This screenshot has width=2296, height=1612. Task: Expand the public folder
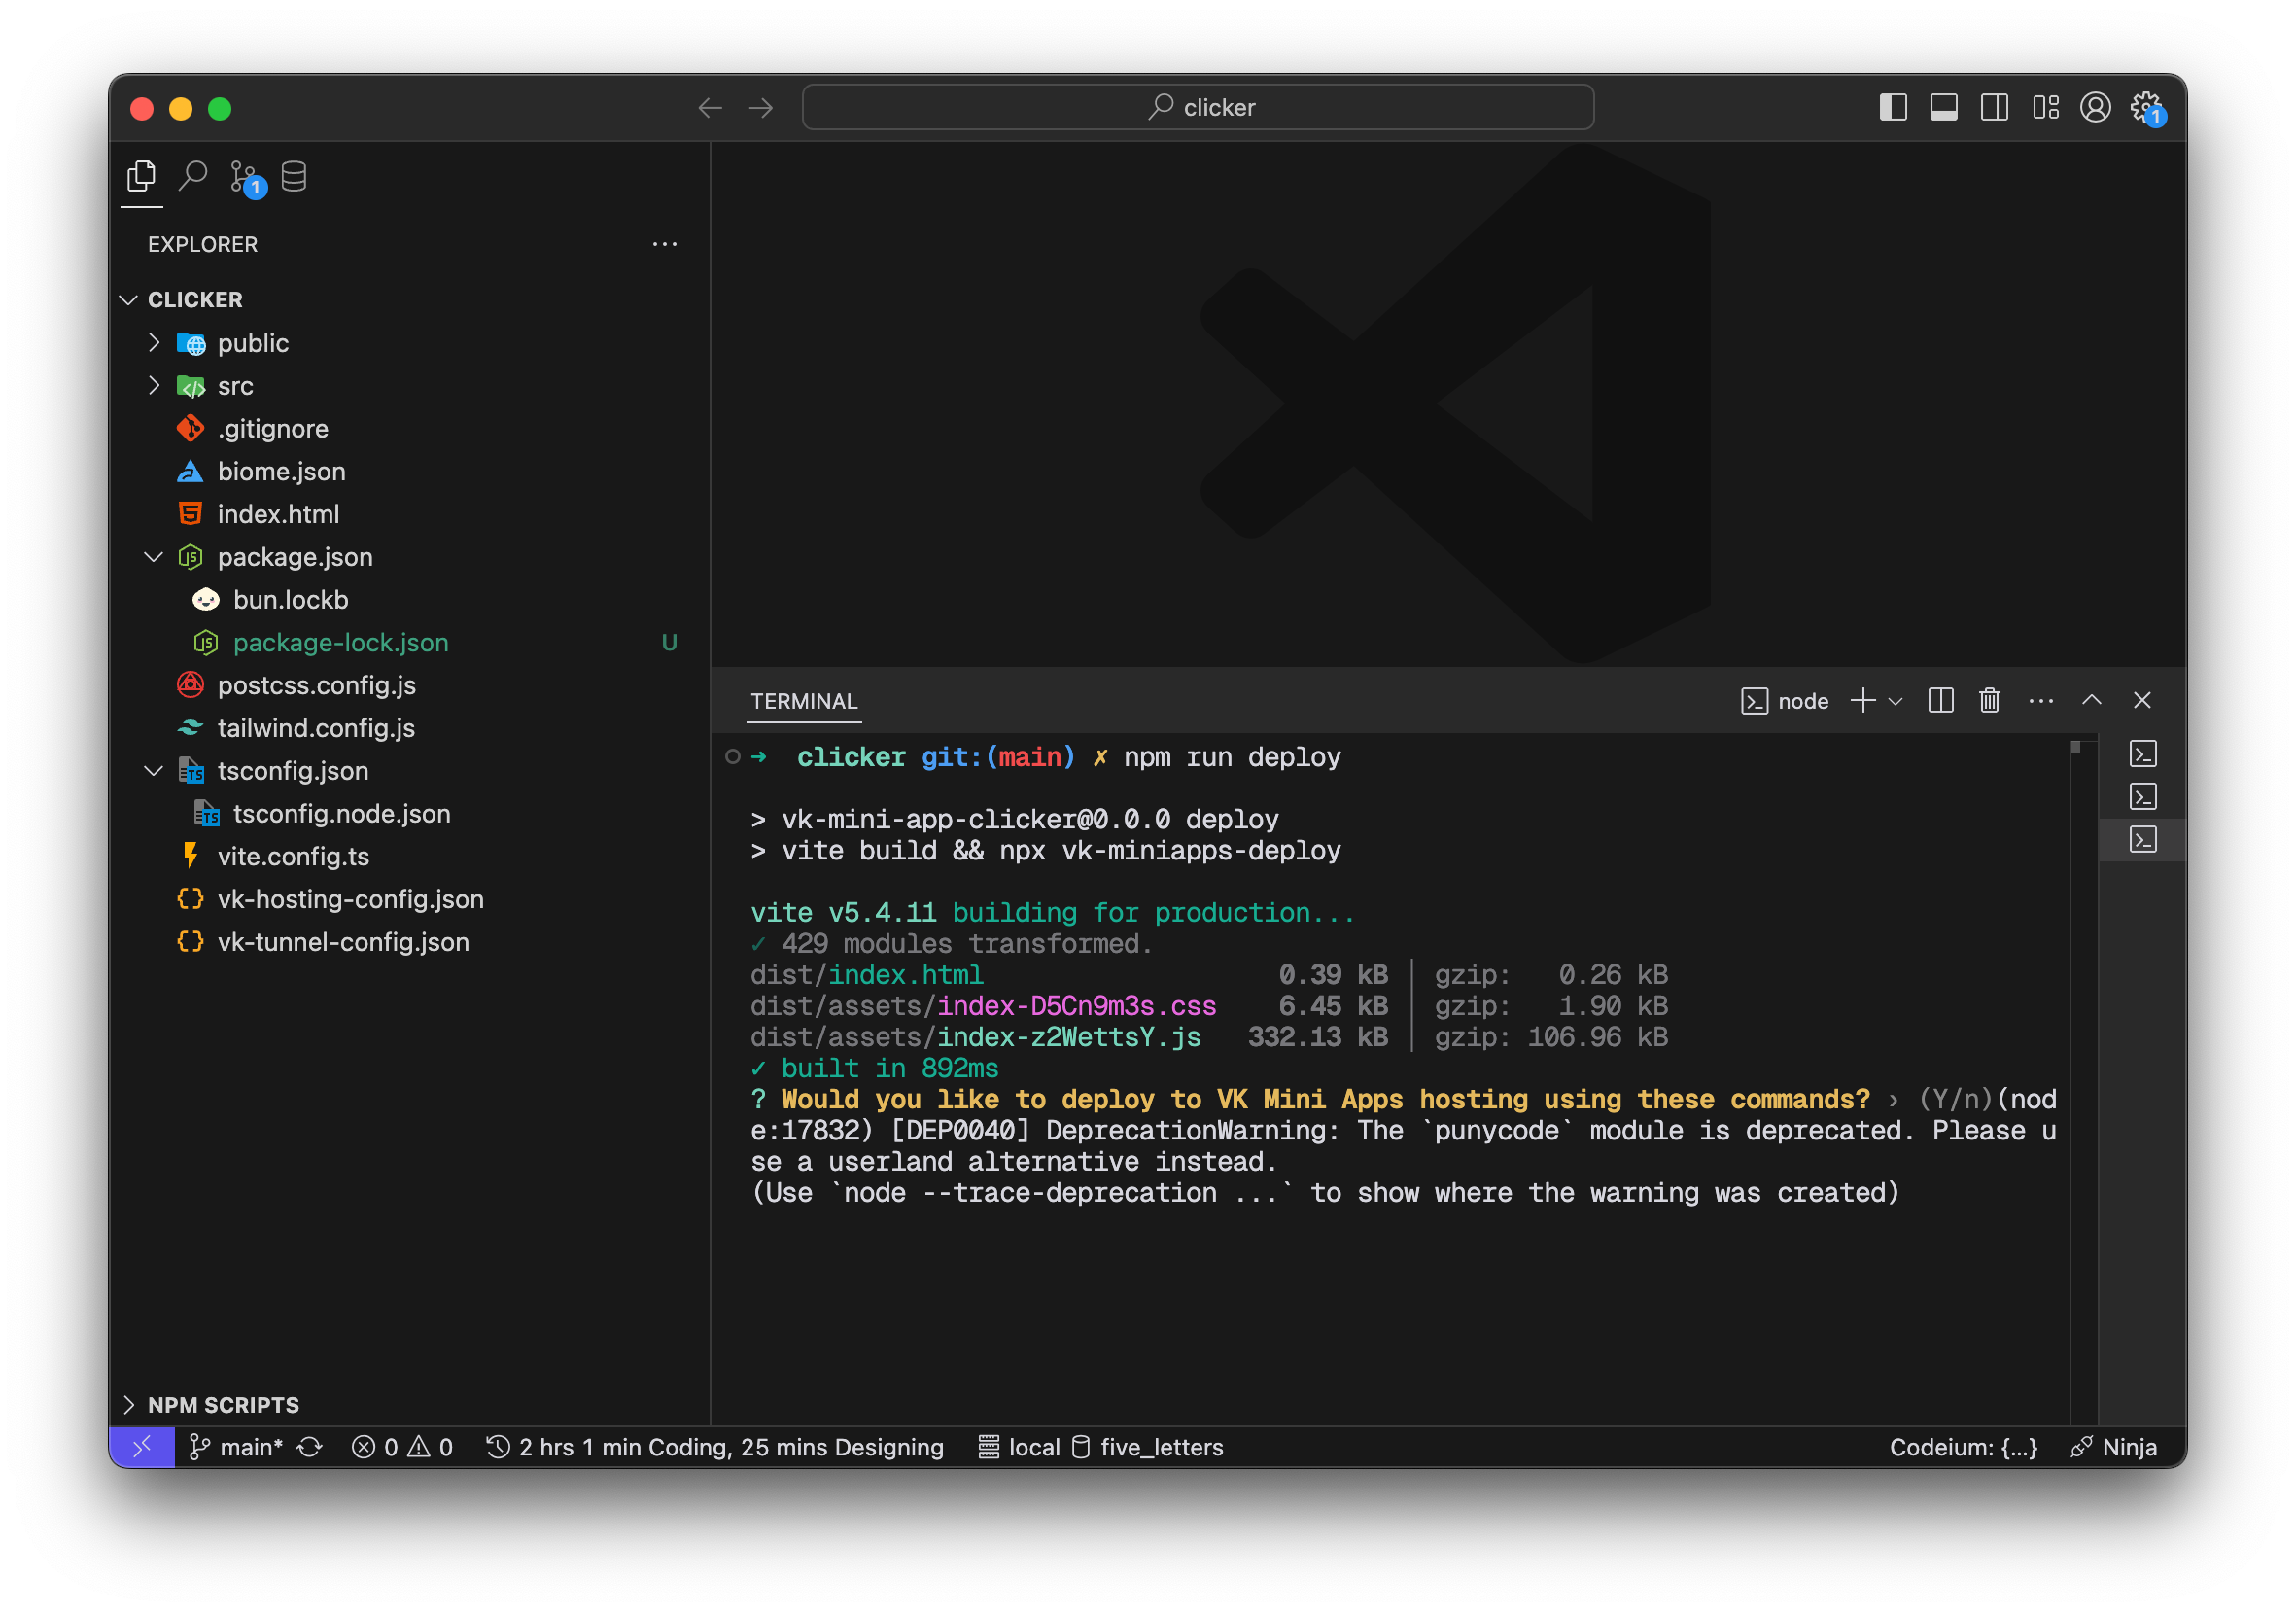(x=154, y=343)
